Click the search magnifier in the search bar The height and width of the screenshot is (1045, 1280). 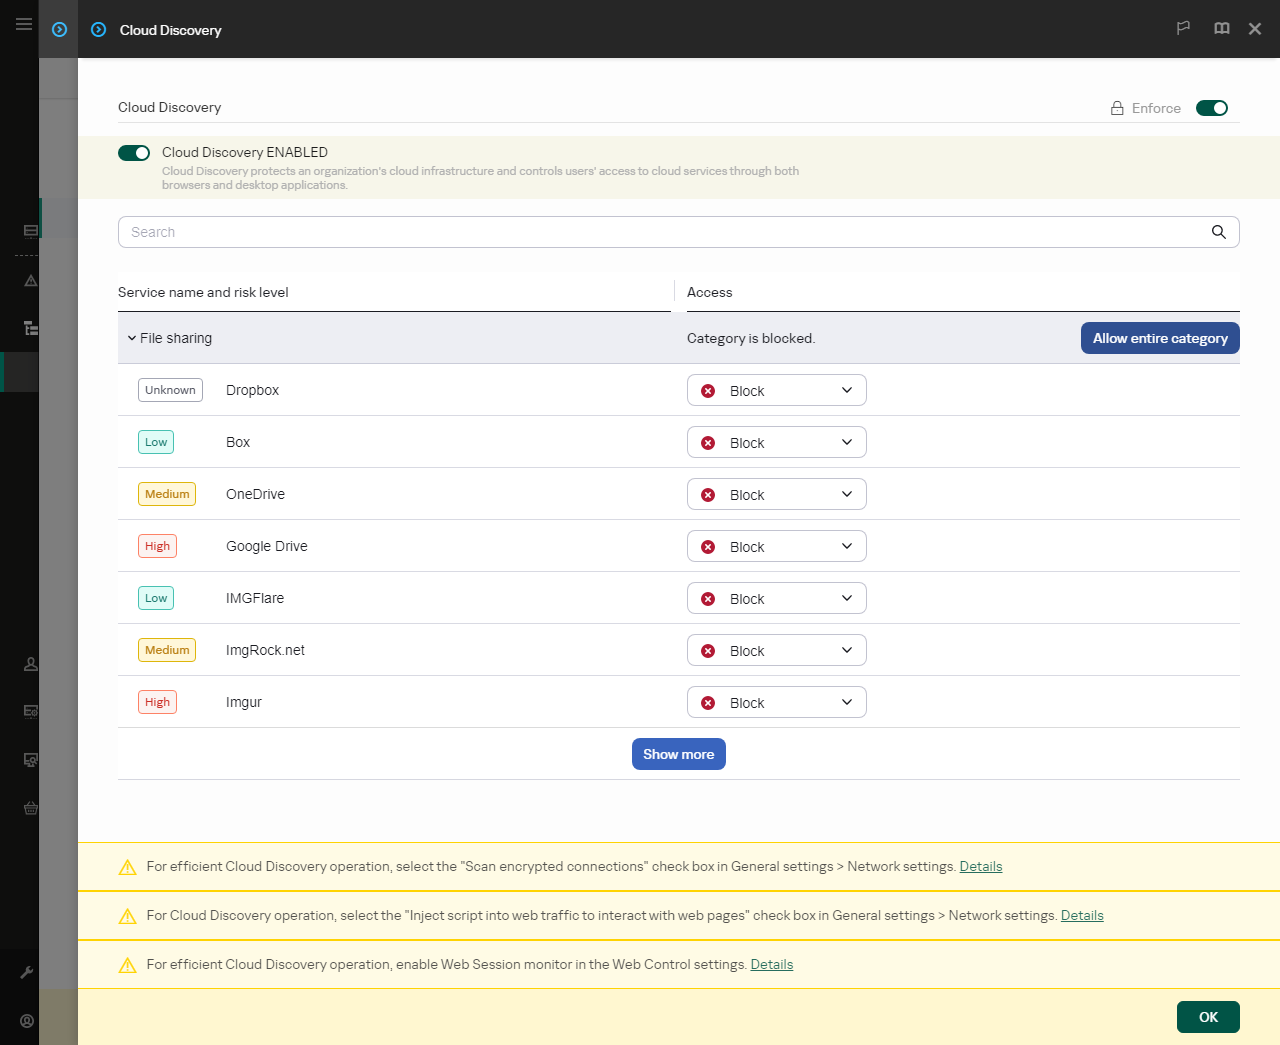point(1218,231)
